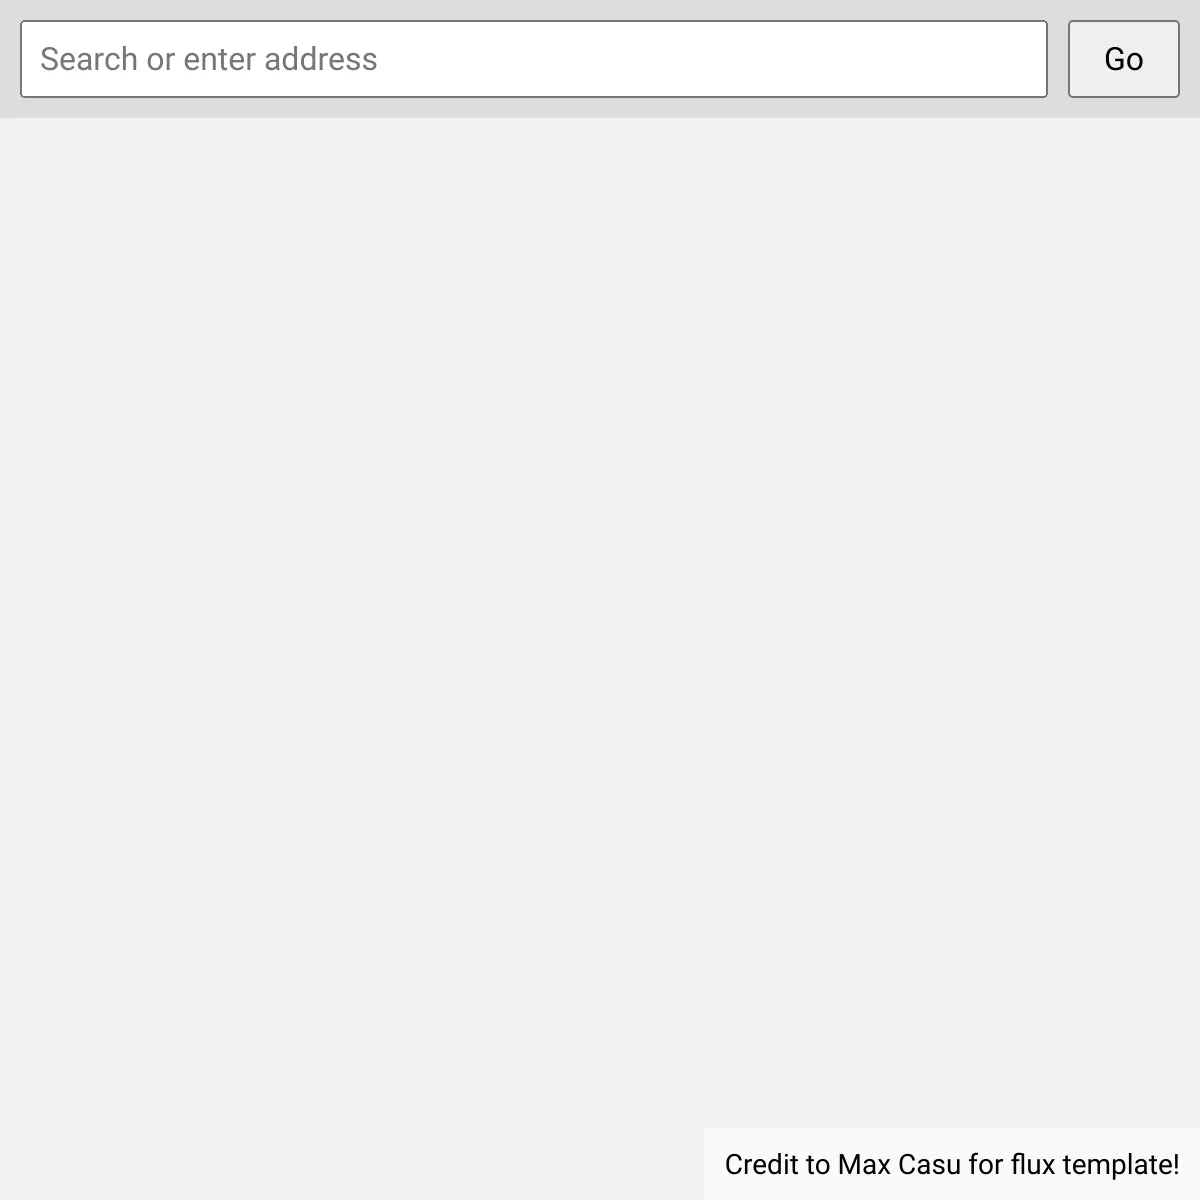Click the credit to Max Casu notice
This screenshot has width=1200, height=1200.
[952, 1164]
